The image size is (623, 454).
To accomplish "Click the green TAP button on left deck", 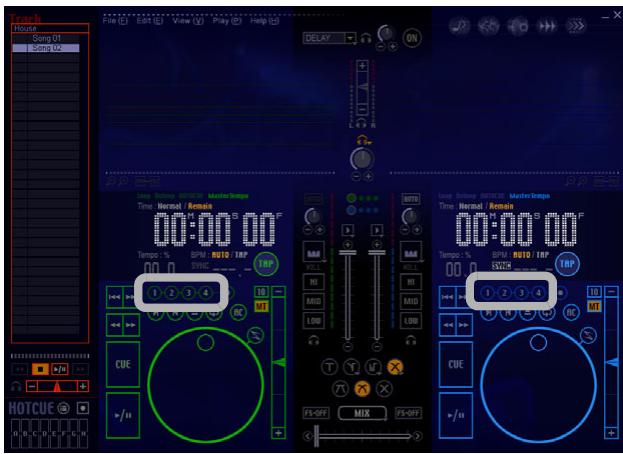I will pos(266,264).
